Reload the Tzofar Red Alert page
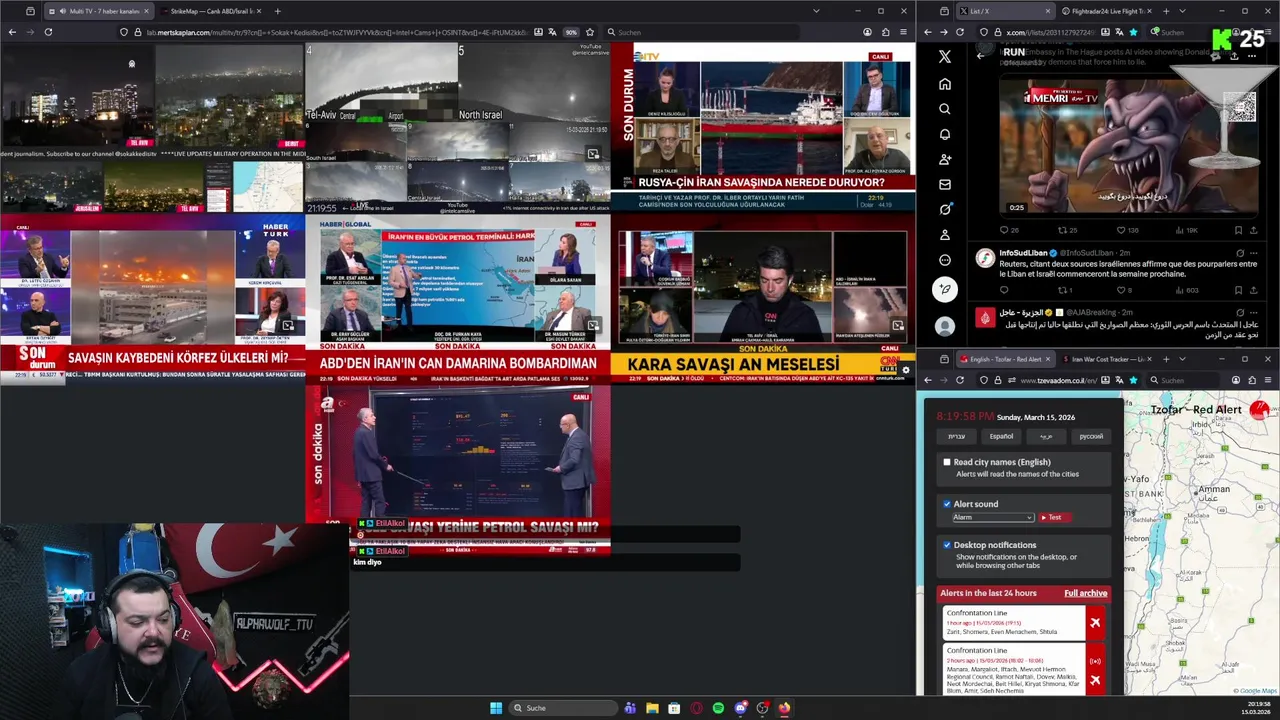The image size is (1280, 720). pyautogui.click(x=960, y=380)
